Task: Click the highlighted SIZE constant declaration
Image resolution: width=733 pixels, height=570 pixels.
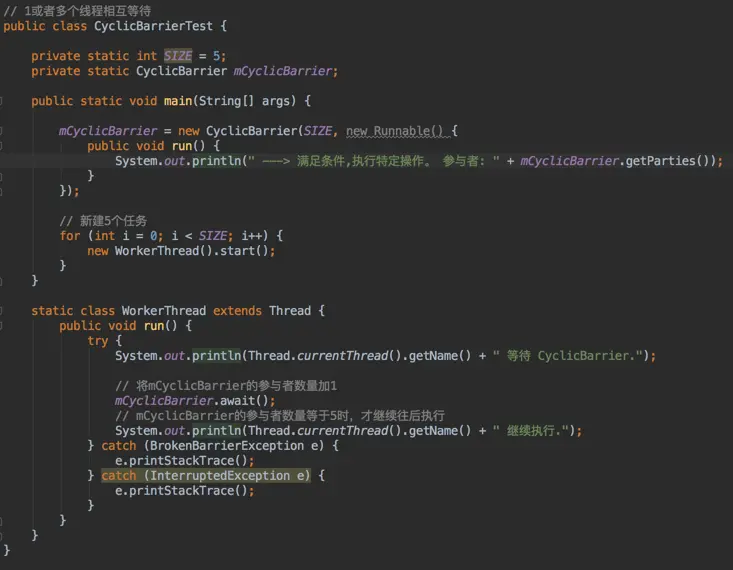Action: pos(178,56)
